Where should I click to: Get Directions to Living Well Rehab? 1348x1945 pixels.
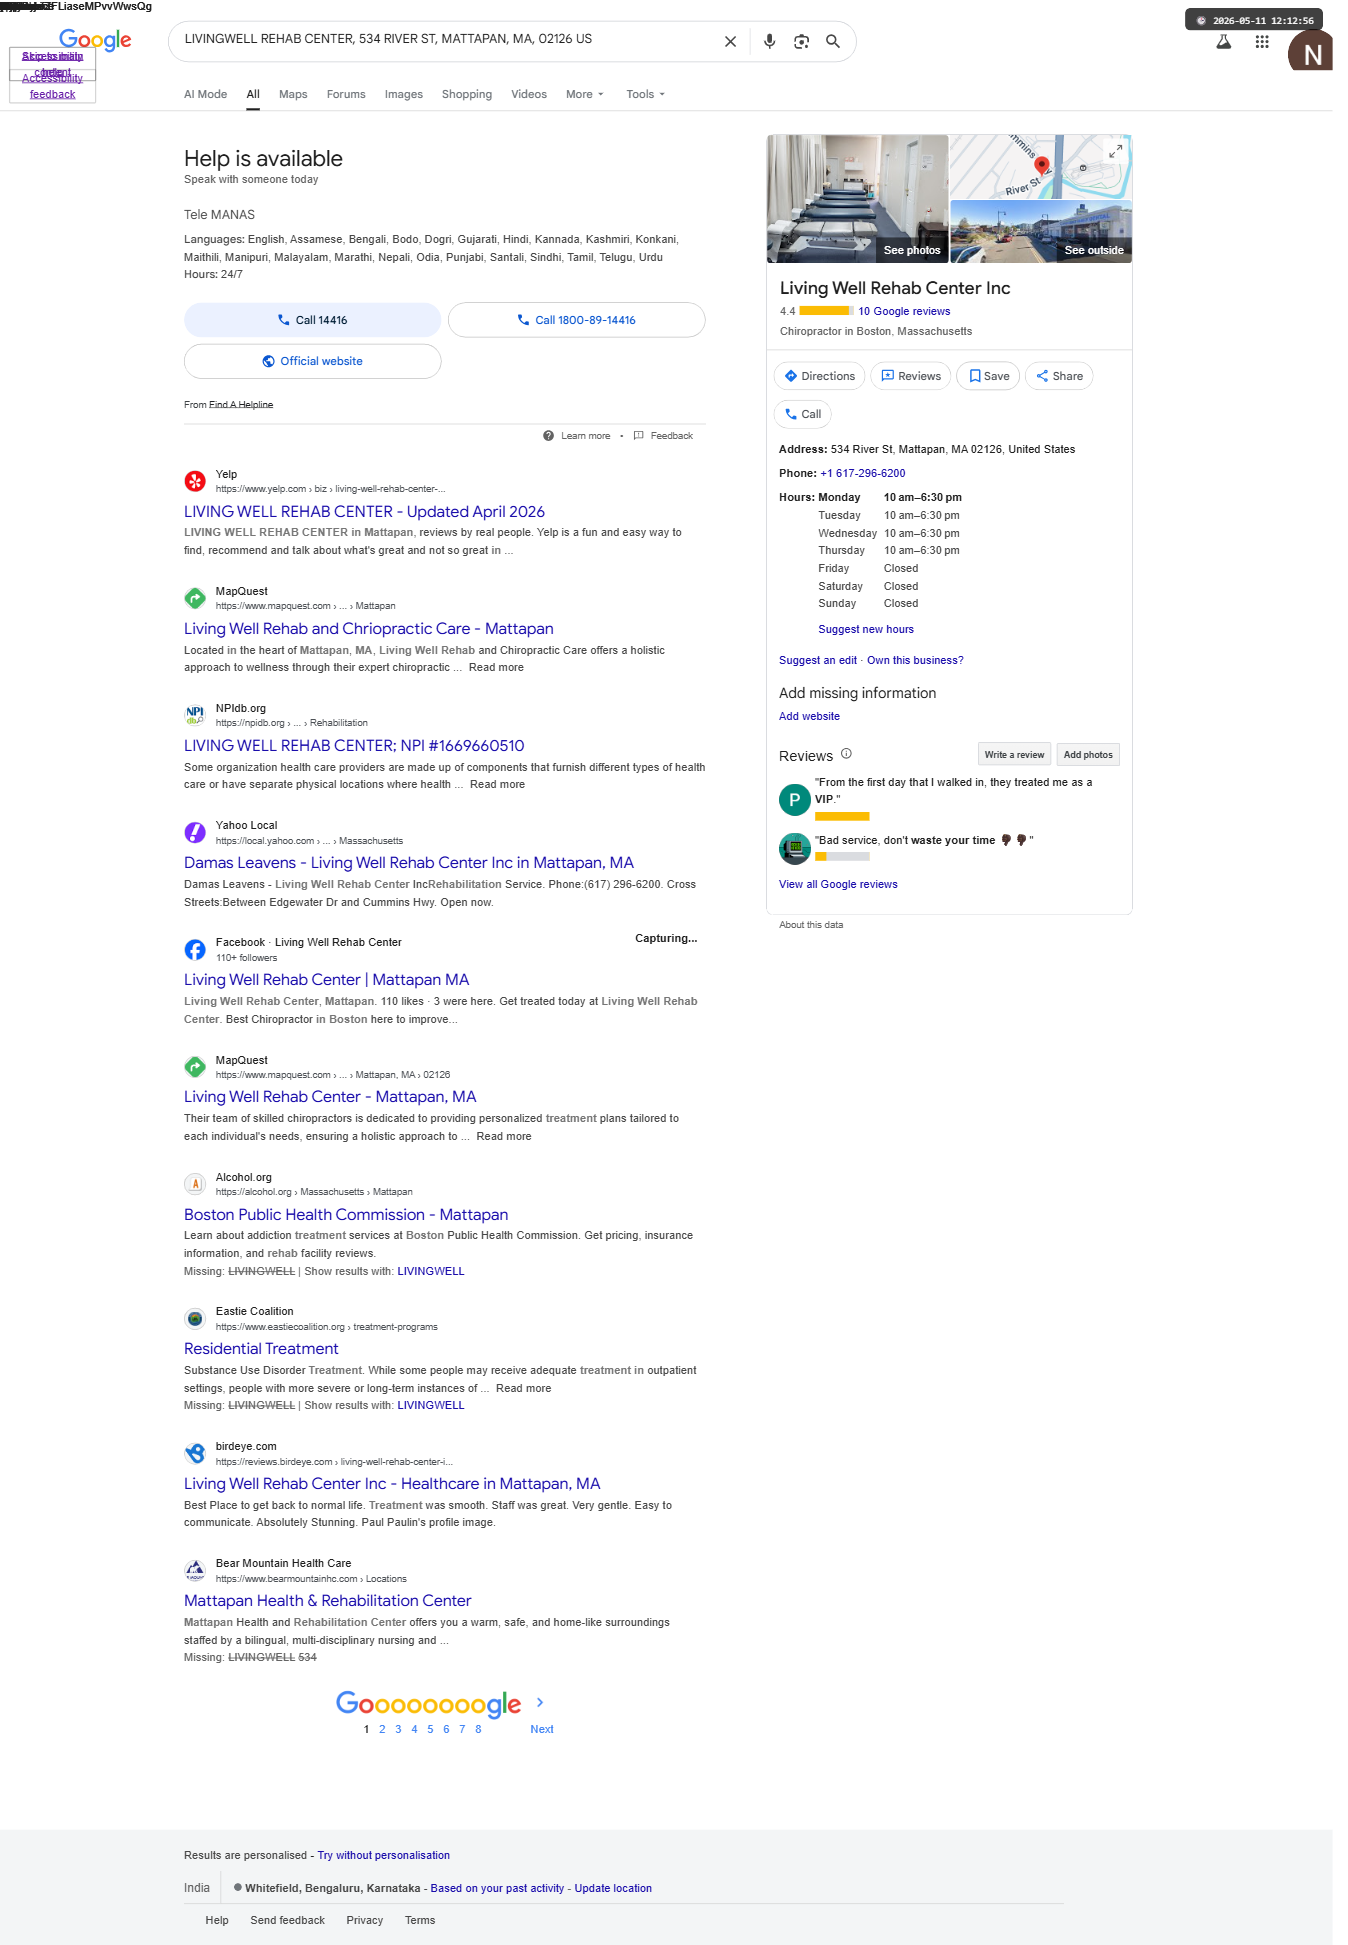point(819,376)
